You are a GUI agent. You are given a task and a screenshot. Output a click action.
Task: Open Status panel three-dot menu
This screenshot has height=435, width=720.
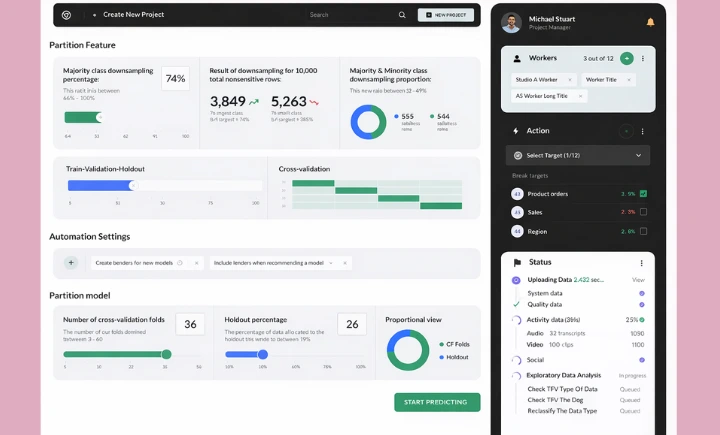(x=641, y=263)
